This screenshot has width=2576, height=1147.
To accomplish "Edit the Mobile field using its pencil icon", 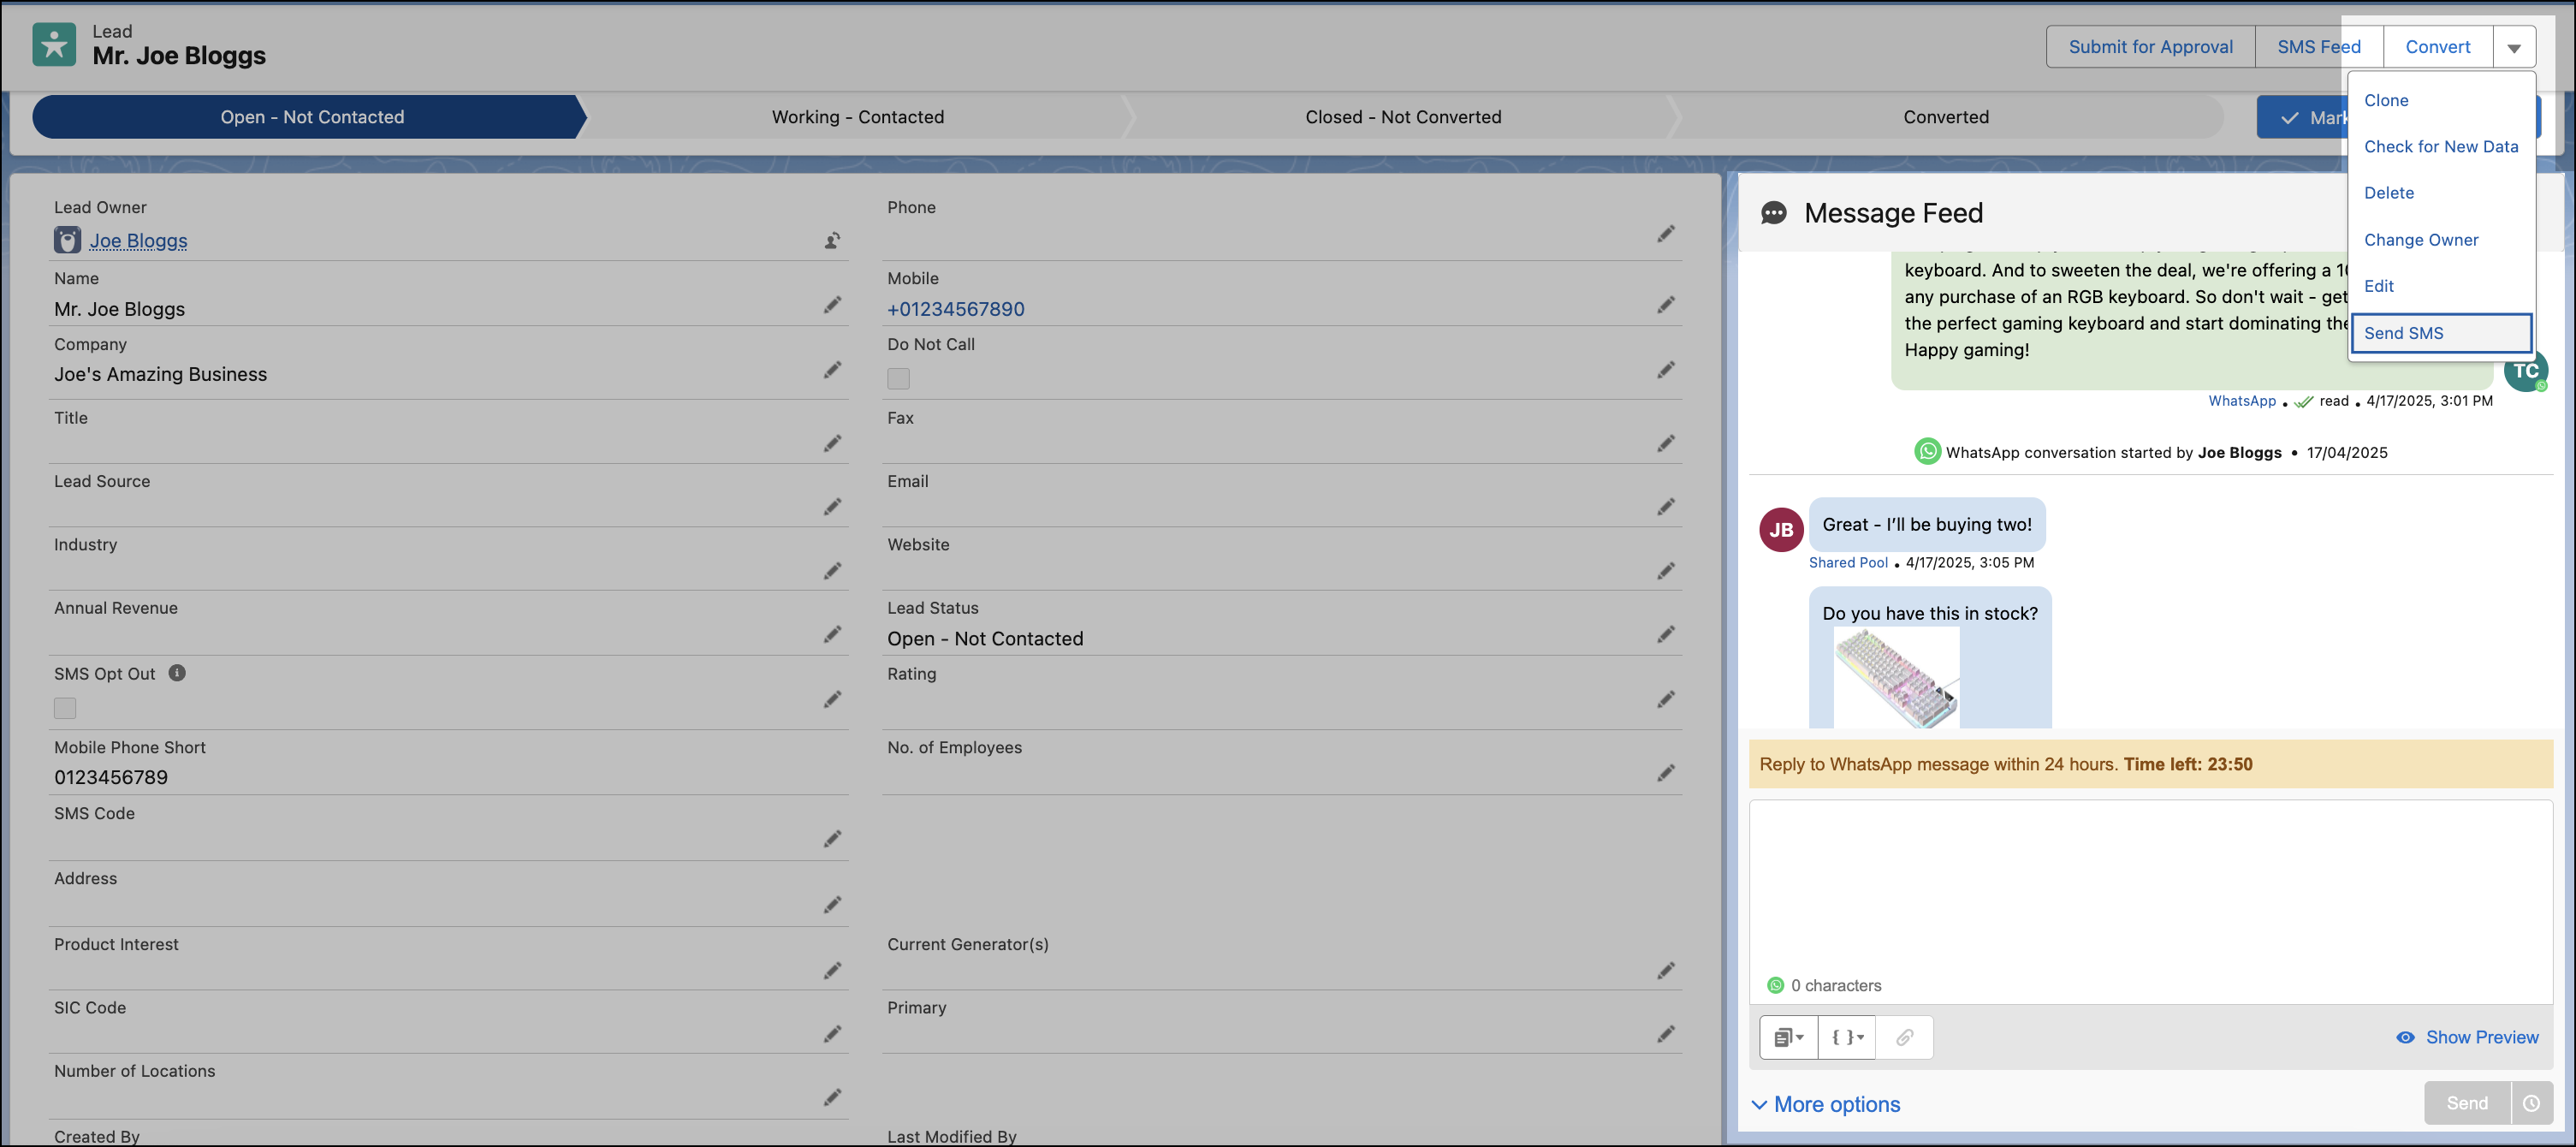I will point(1666,304).
